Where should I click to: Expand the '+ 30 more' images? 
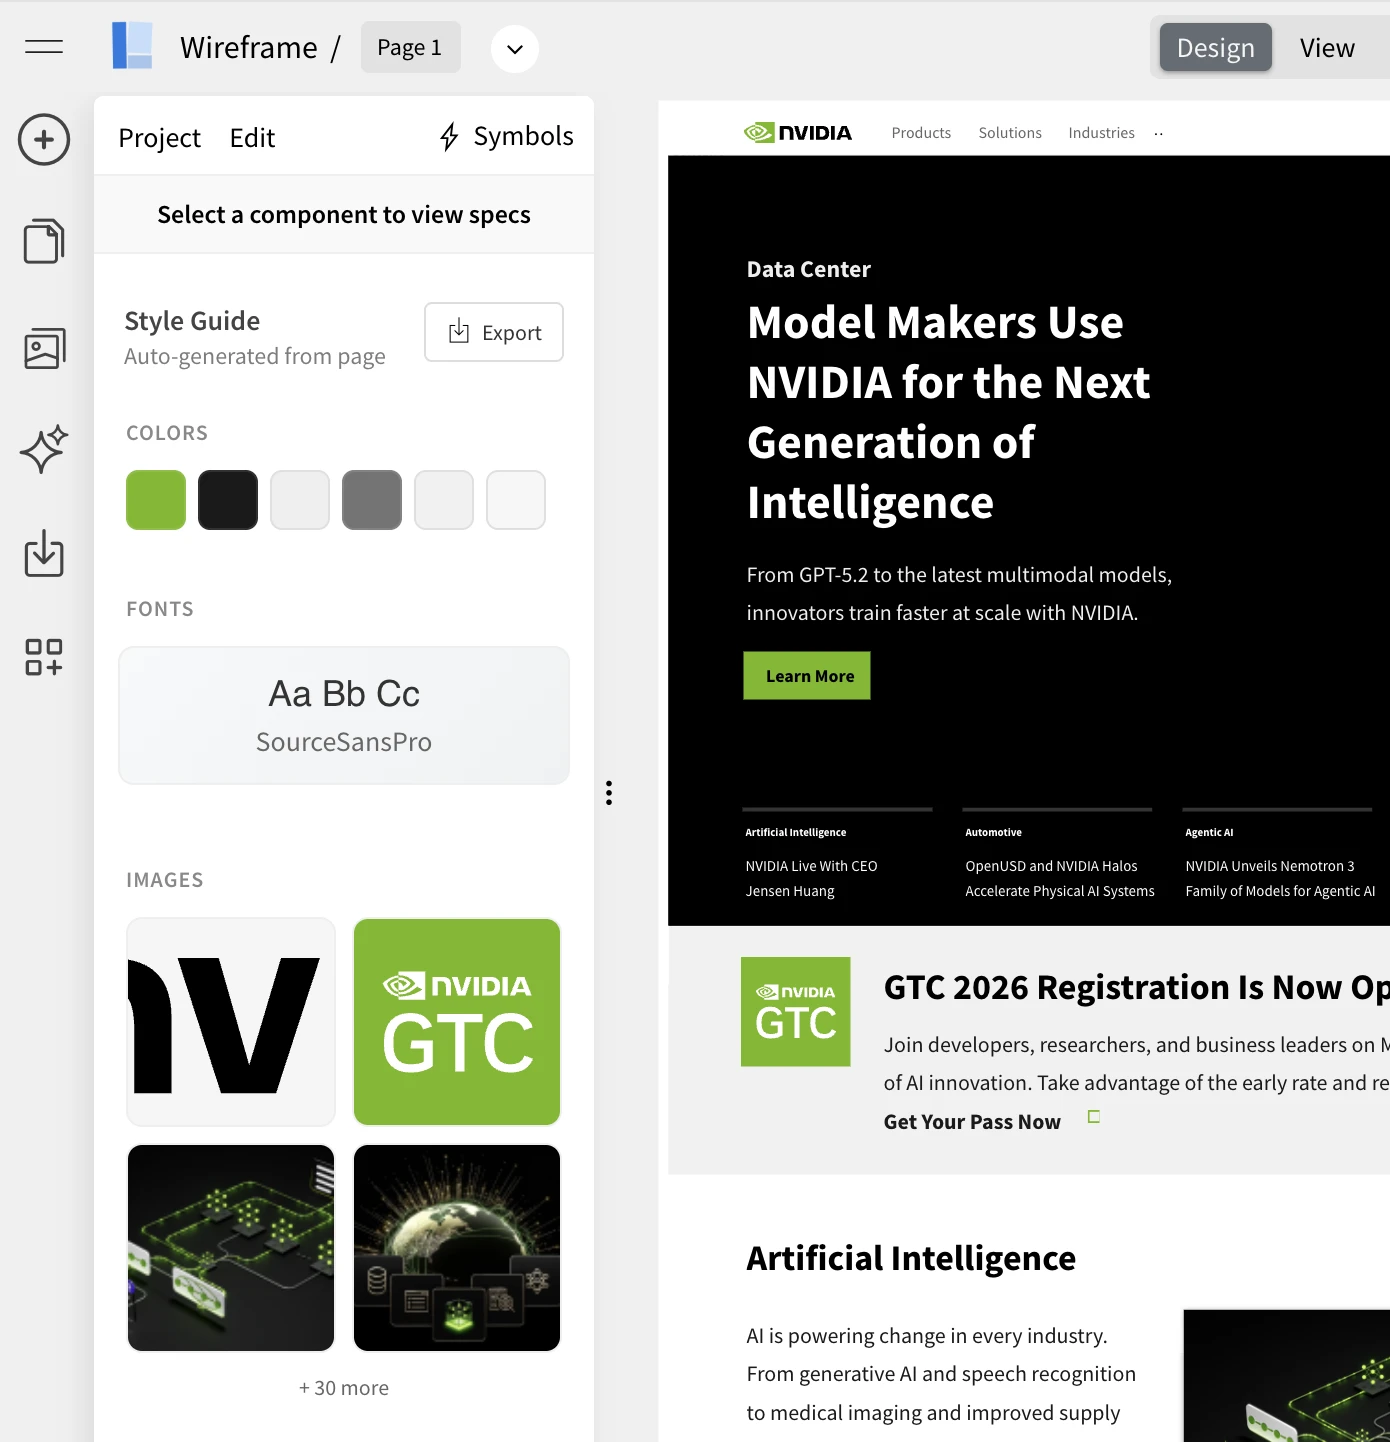point(344,1388)
